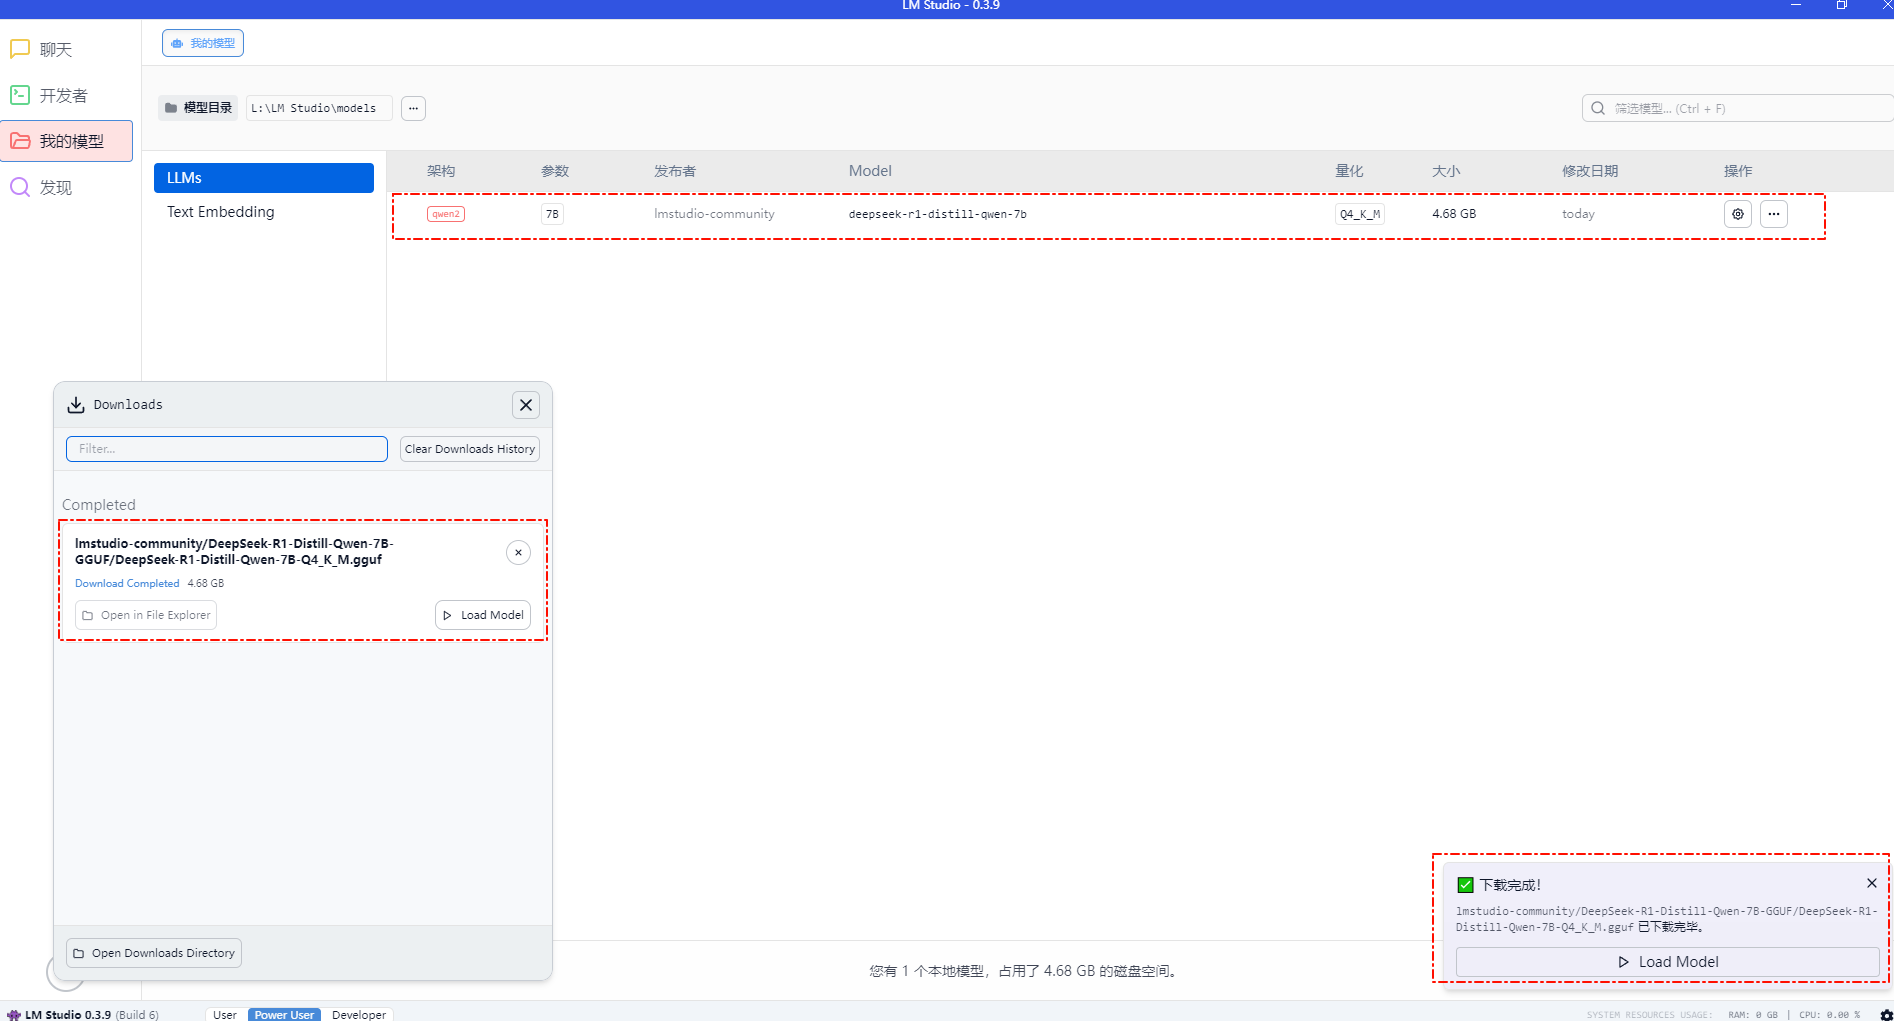Click the DeepSeek gguf file name in Downloads
This screenshot has width=1894, height=1021.
click(x=234, y=552)
